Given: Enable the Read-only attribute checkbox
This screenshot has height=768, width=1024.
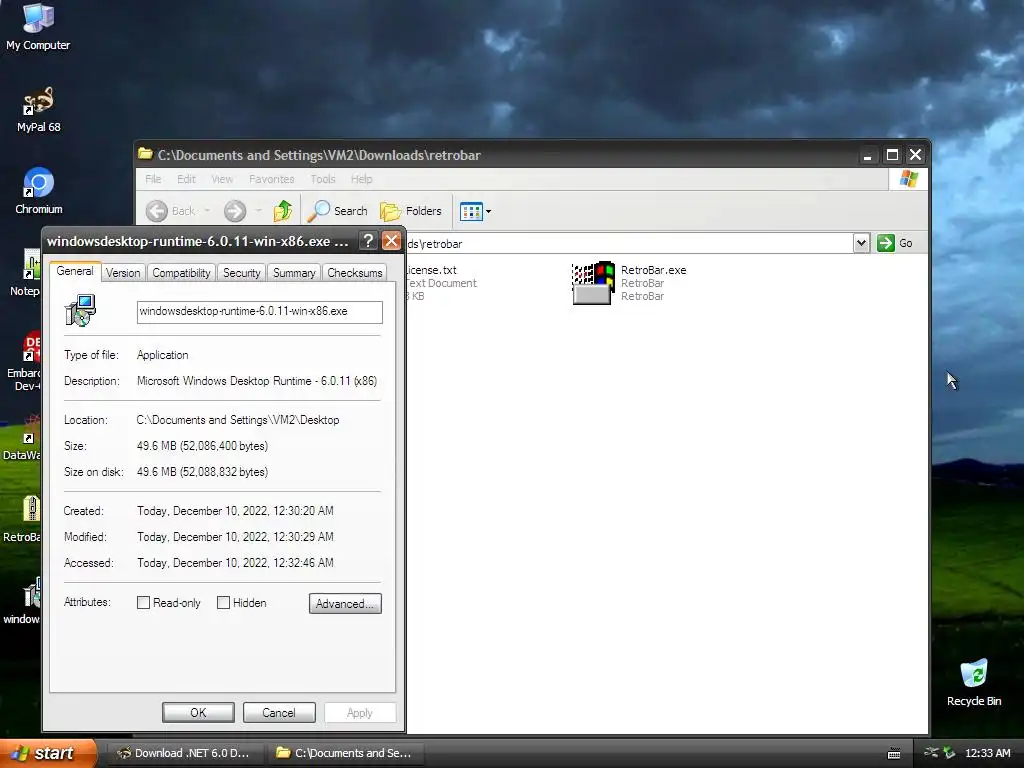Looking at the screenshot, I should (x=143, y=603).
